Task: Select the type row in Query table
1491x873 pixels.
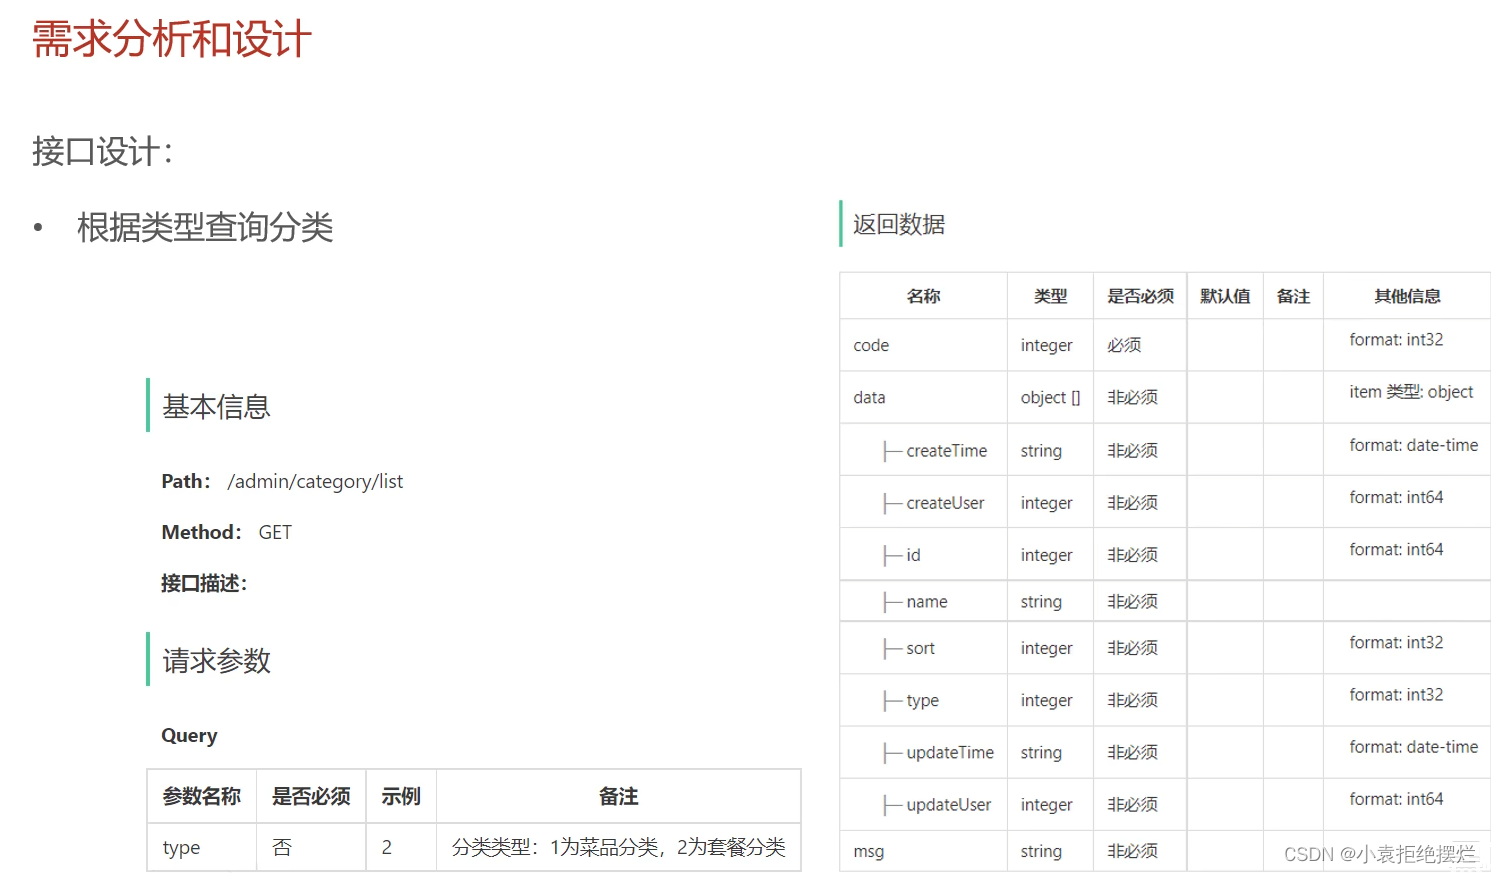Action: point(180,847)
